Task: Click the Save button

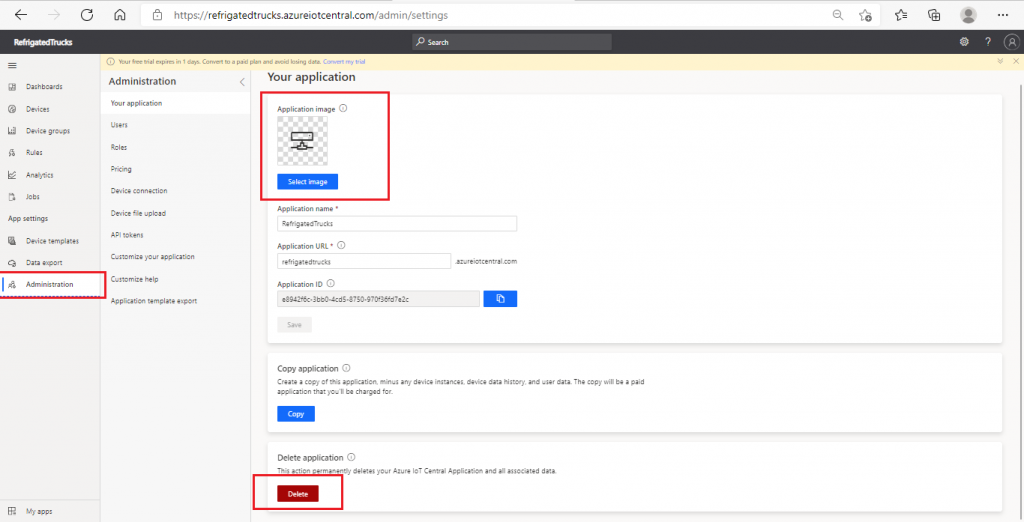Action: pos(295,325)
